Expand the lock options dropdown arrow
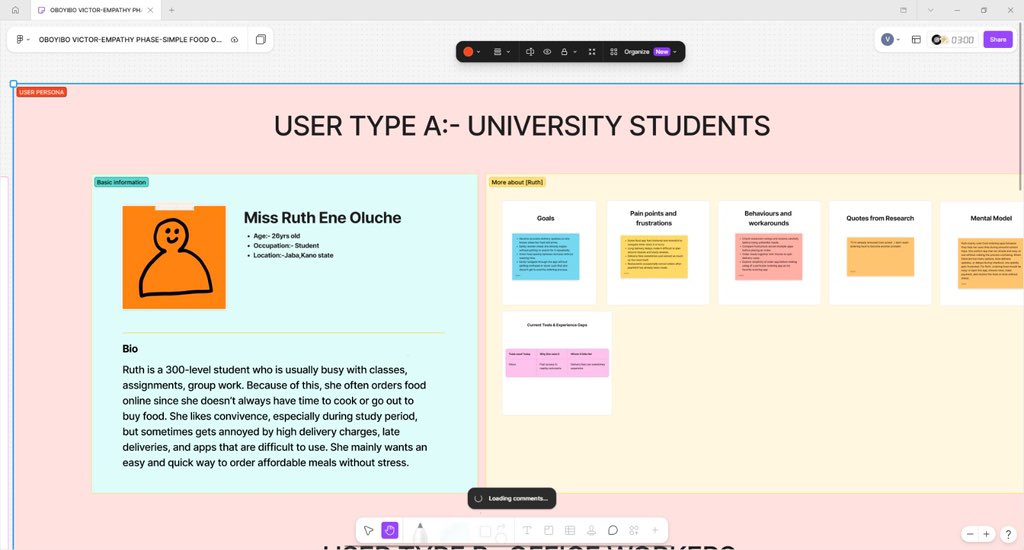 pos(575,52)
